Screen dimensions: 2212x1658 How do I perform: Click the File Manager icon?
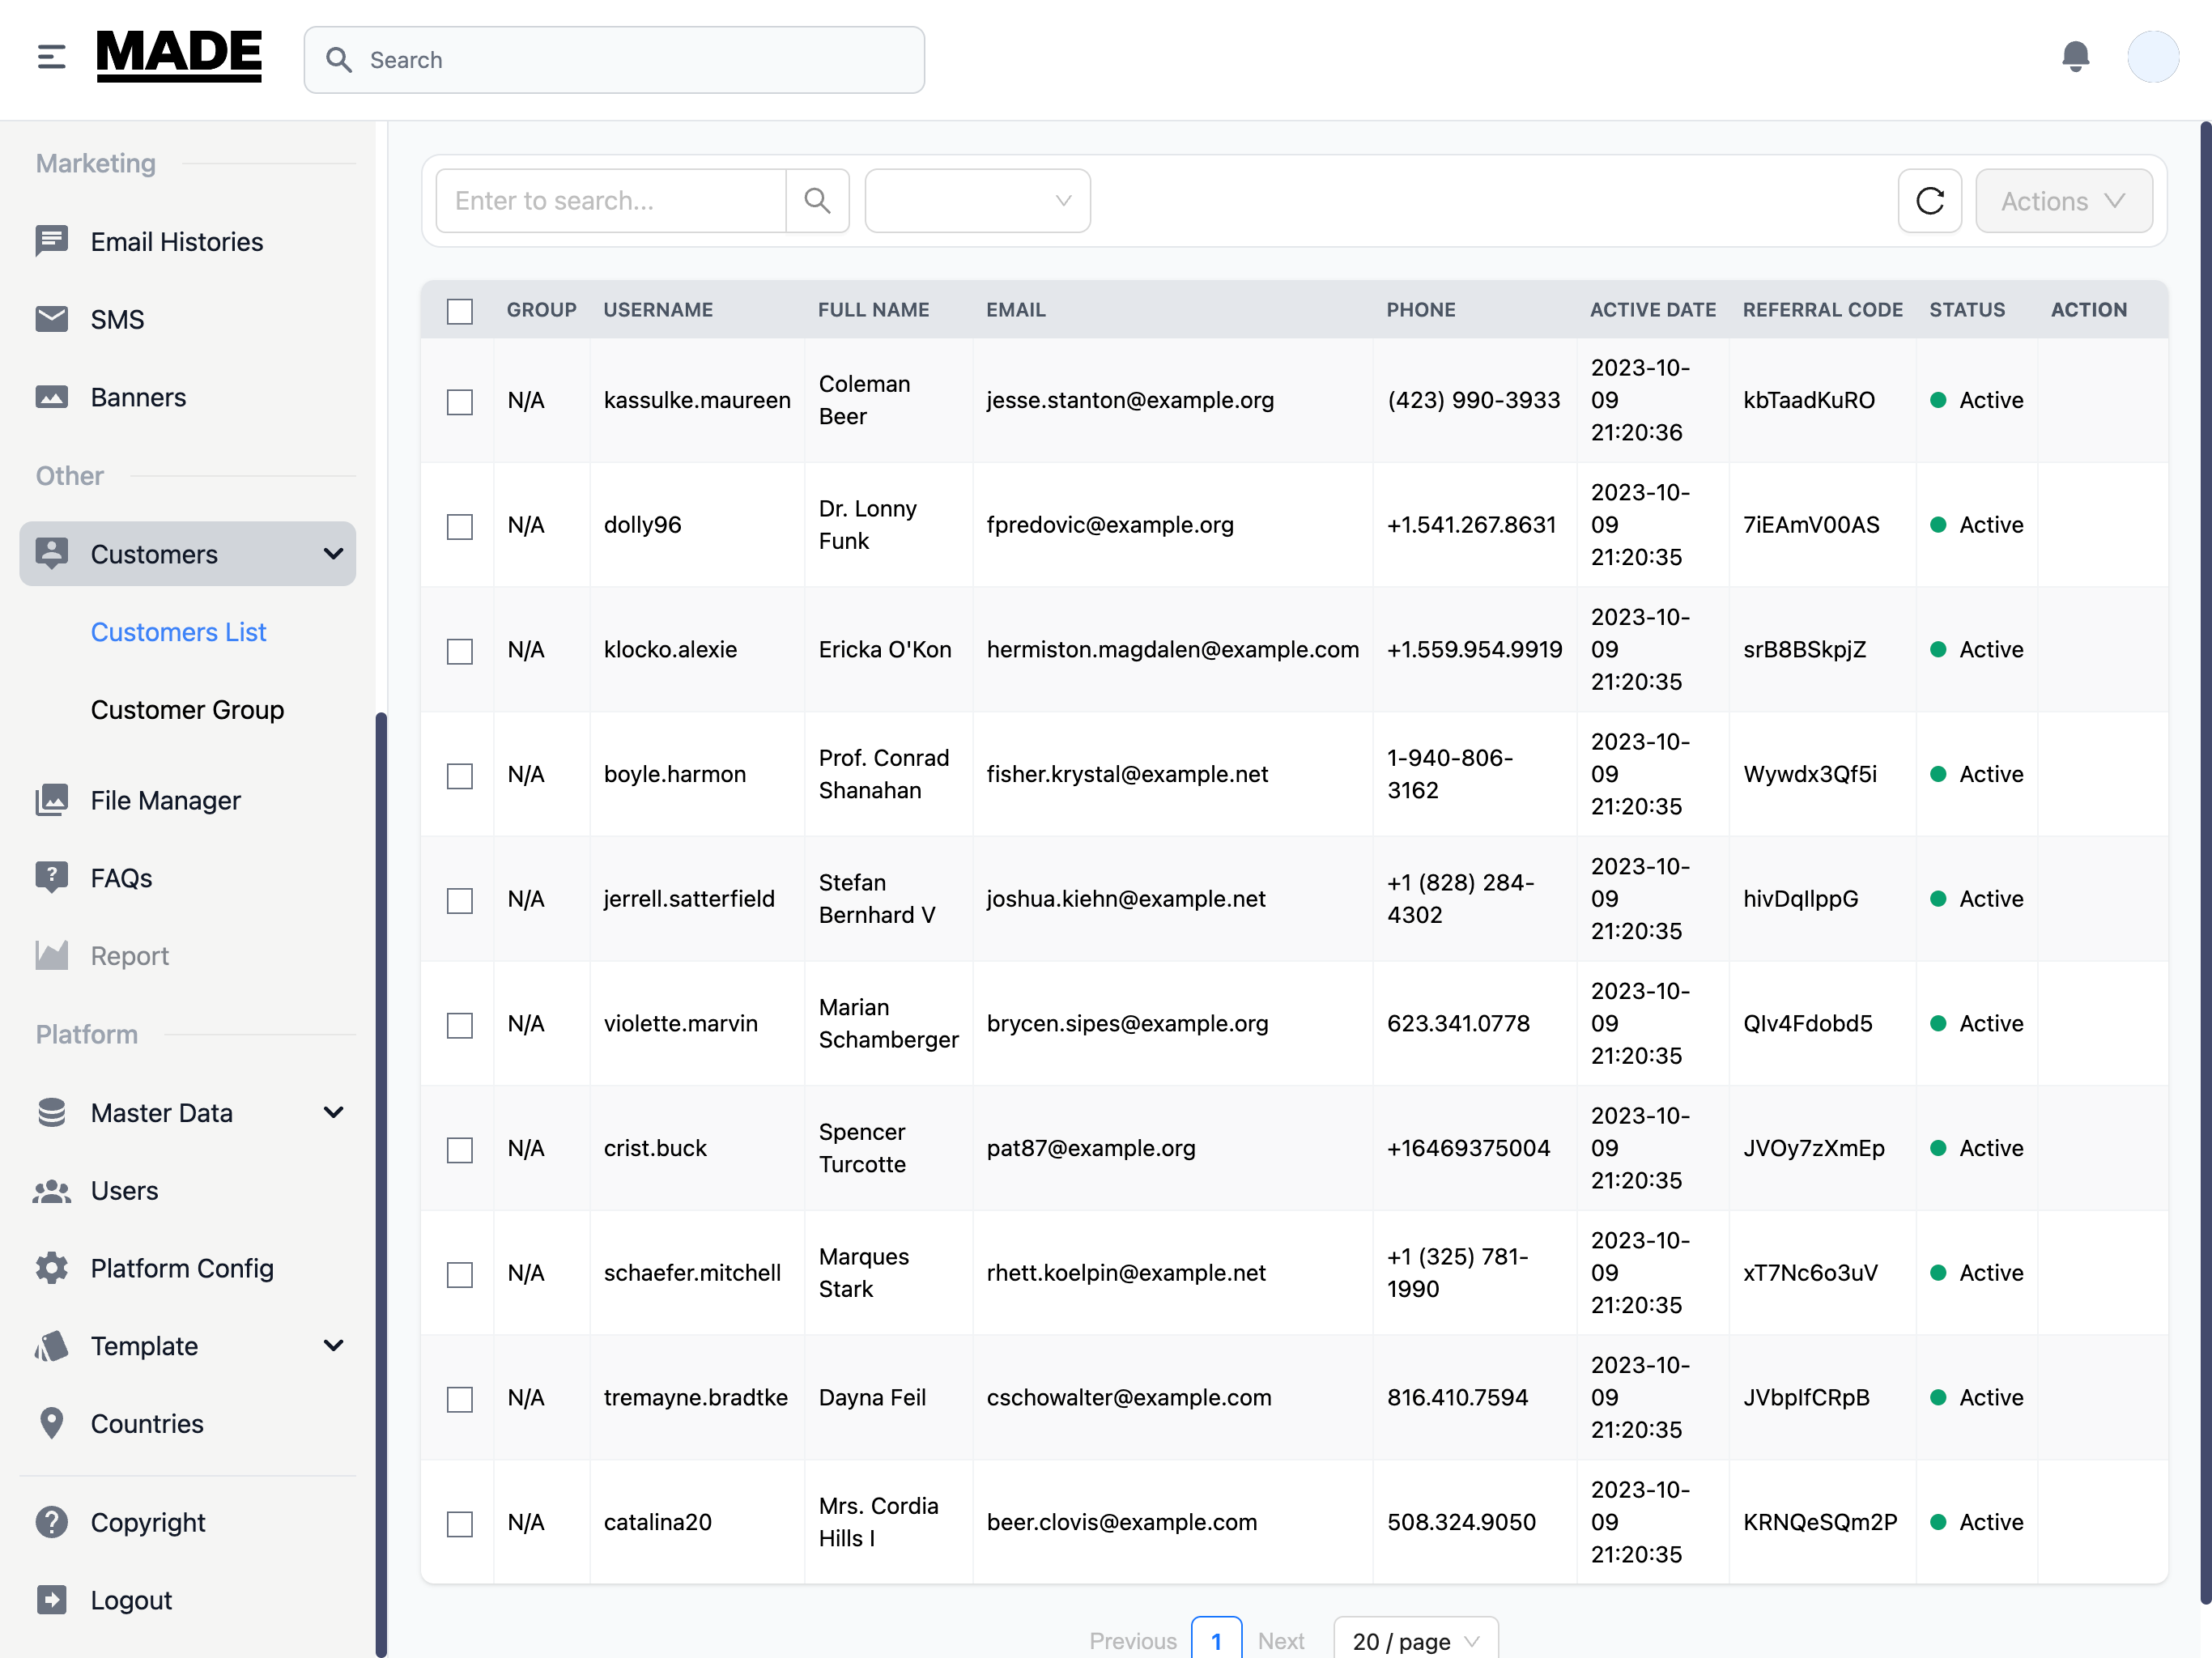[x=51, y=800]
